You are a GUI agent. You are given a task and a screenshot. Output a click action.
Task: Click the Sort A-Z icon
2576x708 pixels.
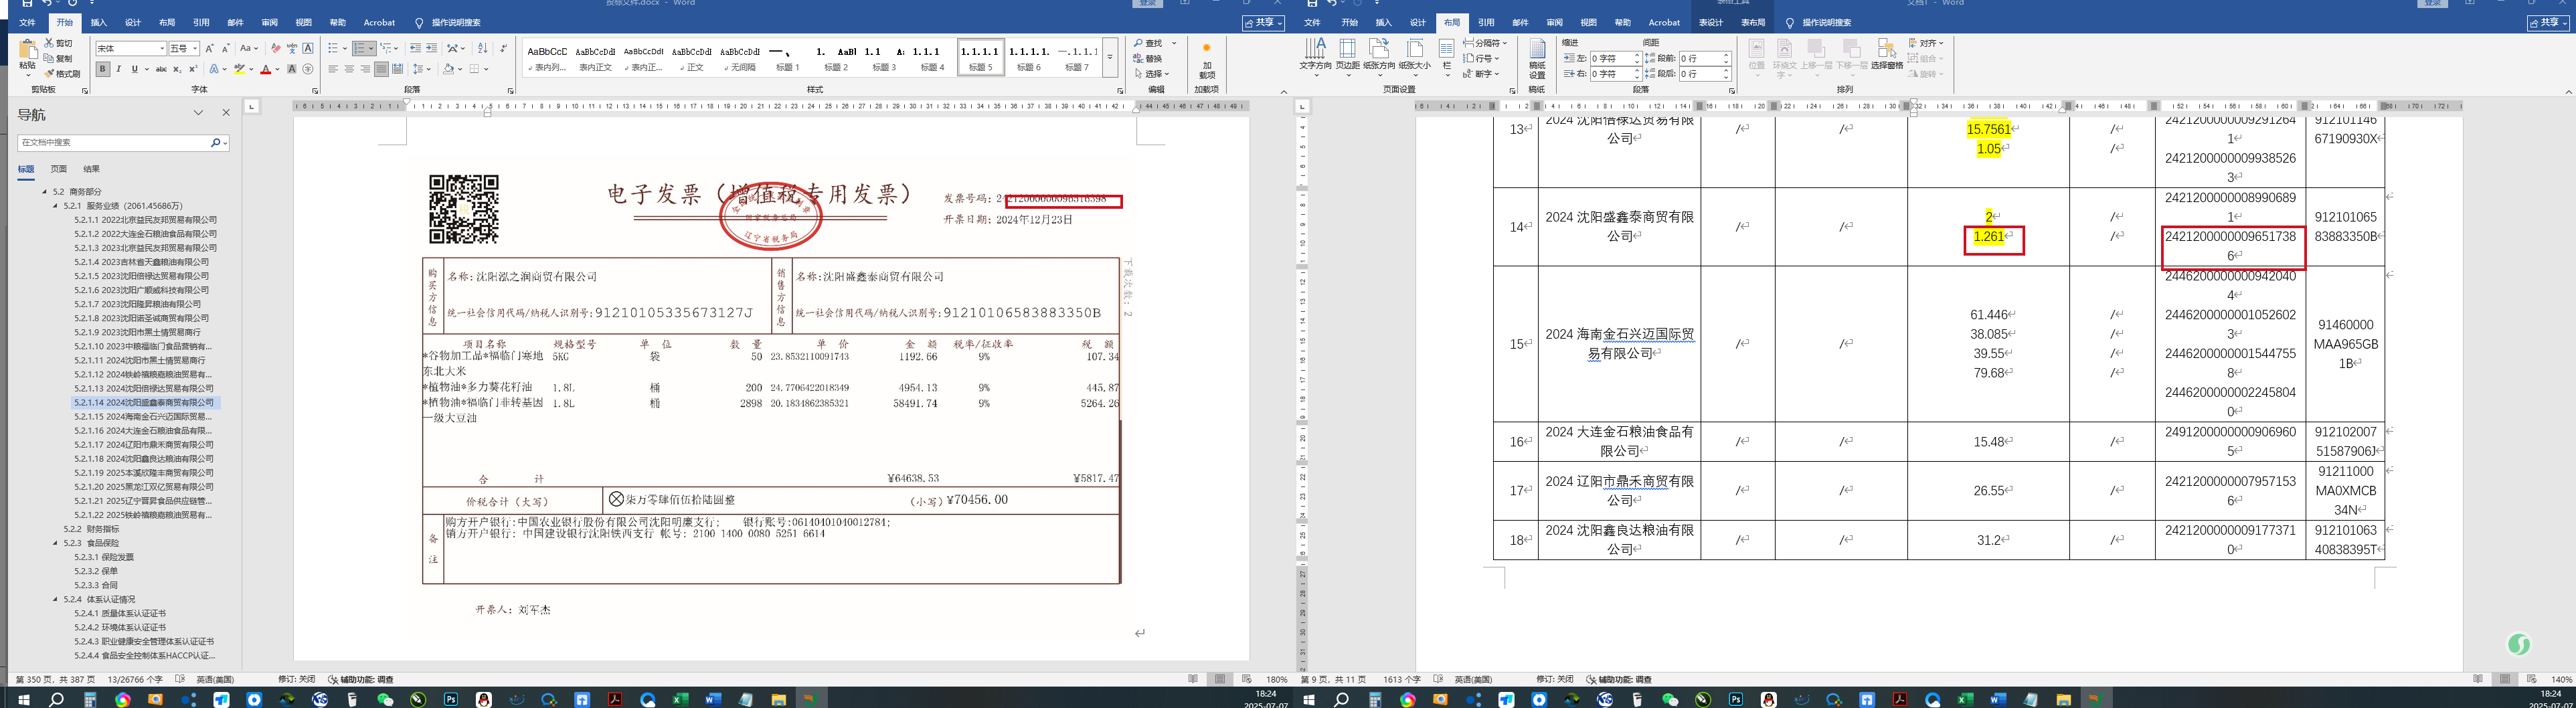(483, 48)
